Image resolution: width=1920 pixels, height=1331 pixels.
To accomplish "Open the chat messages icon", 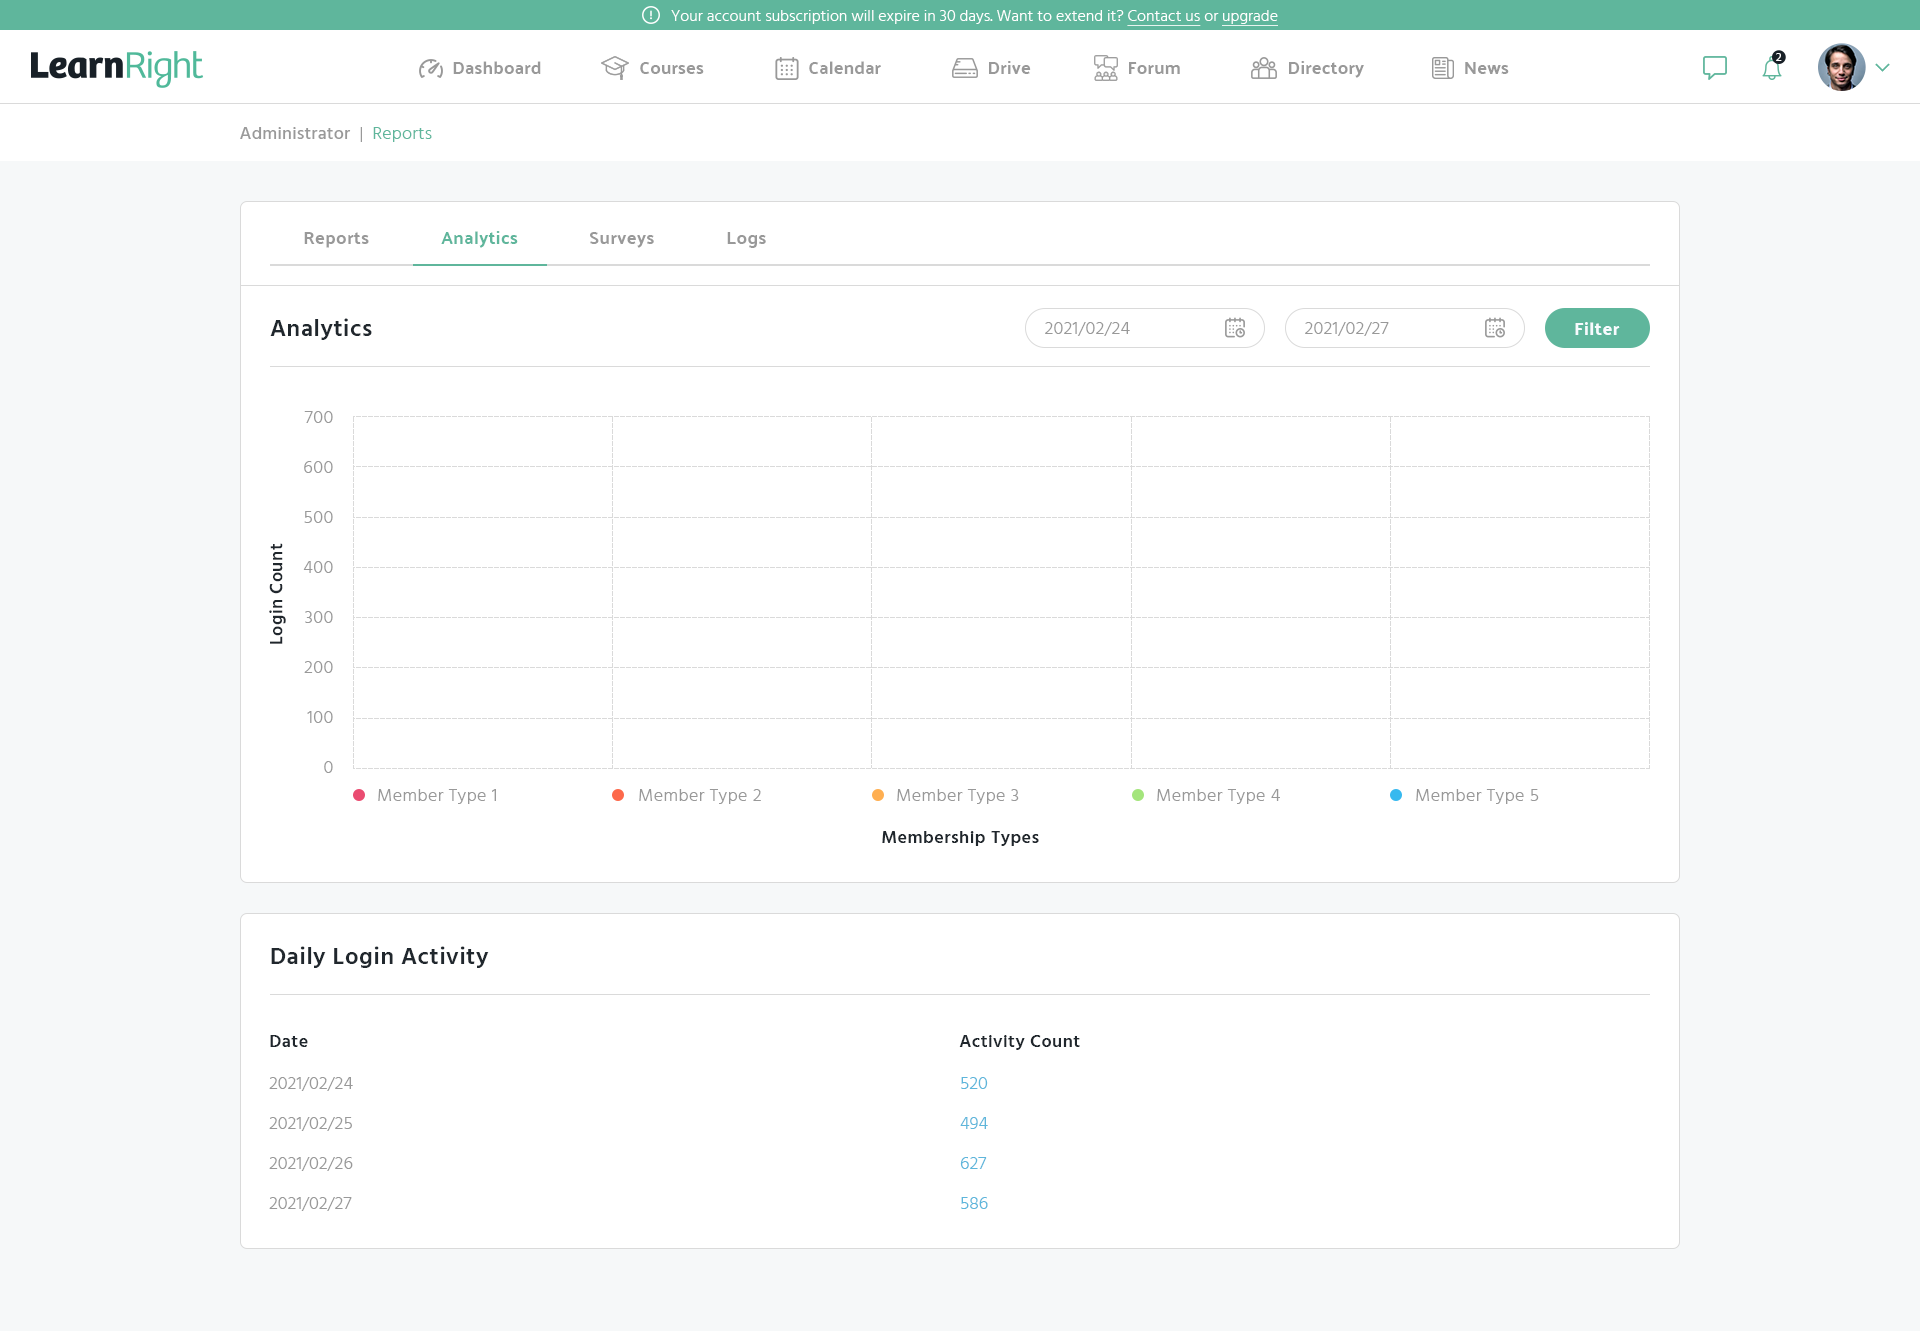I will coord(1714,68).
